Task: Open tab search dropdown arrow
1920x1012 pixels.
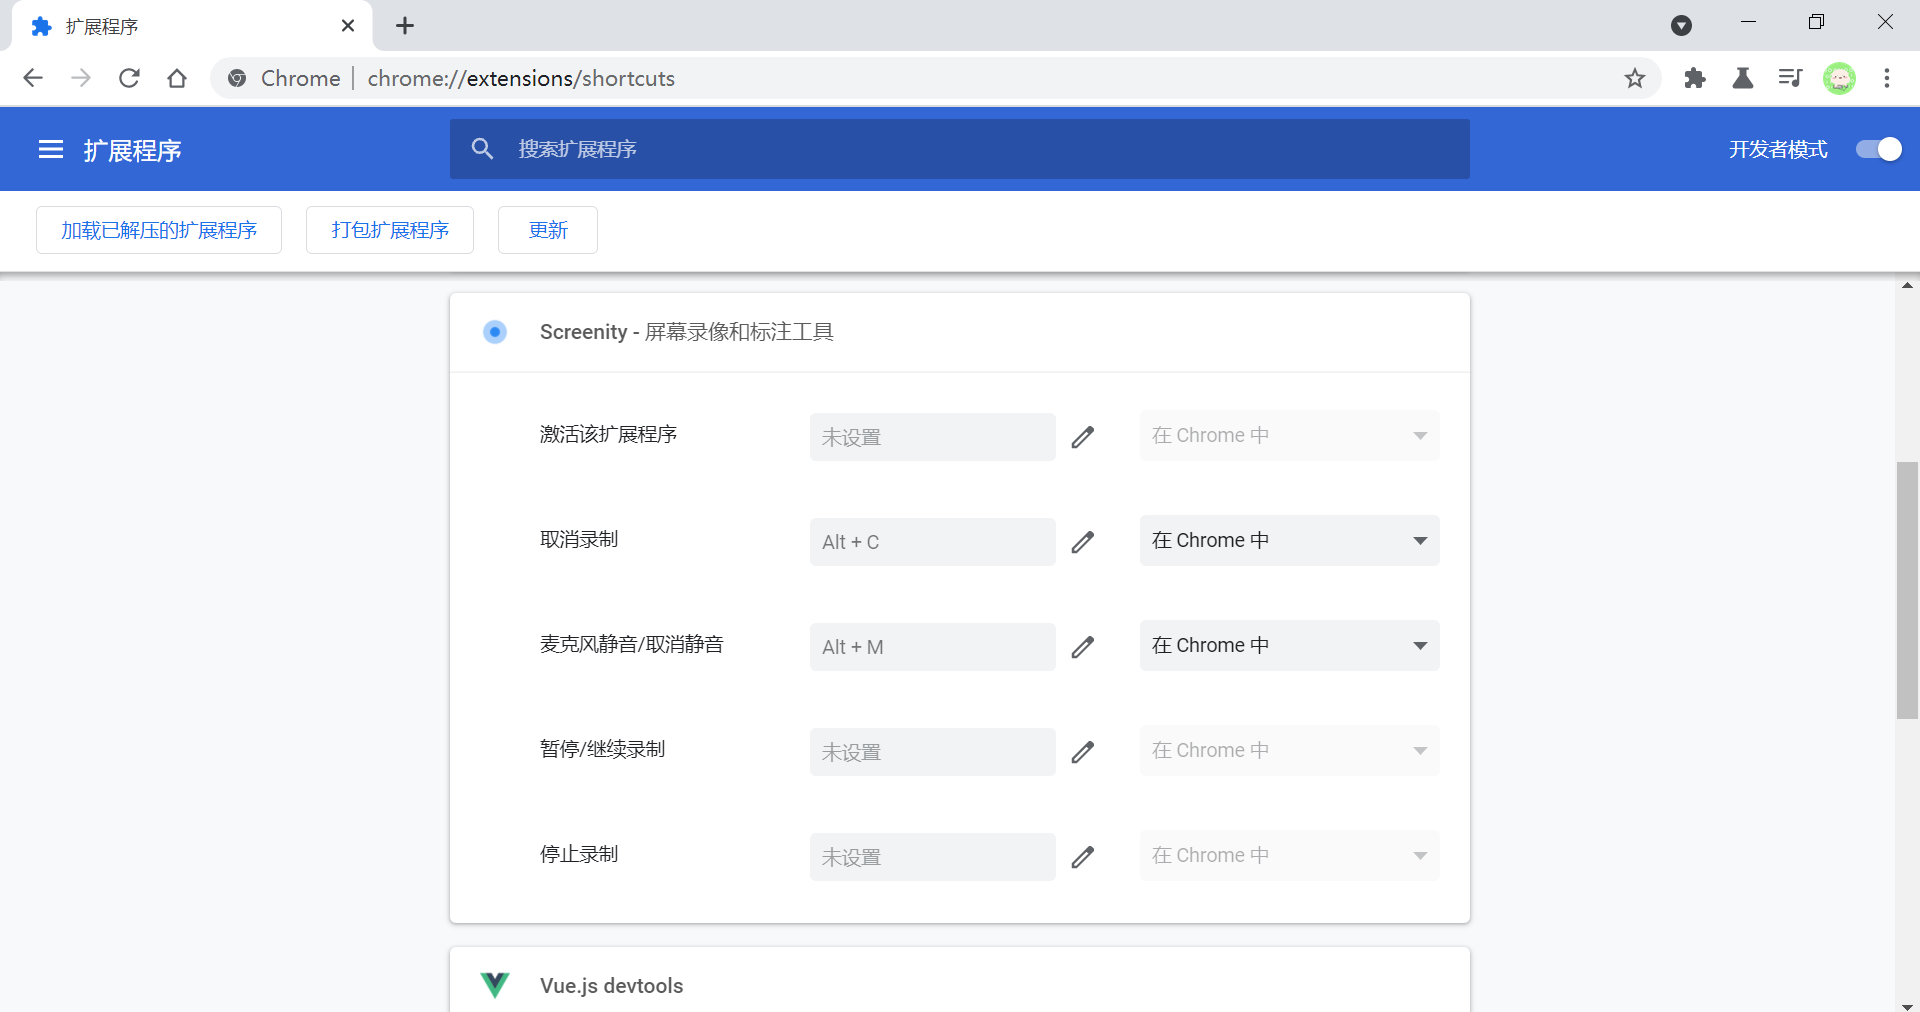Action: pyautogui.click(x=1682, y=25)
